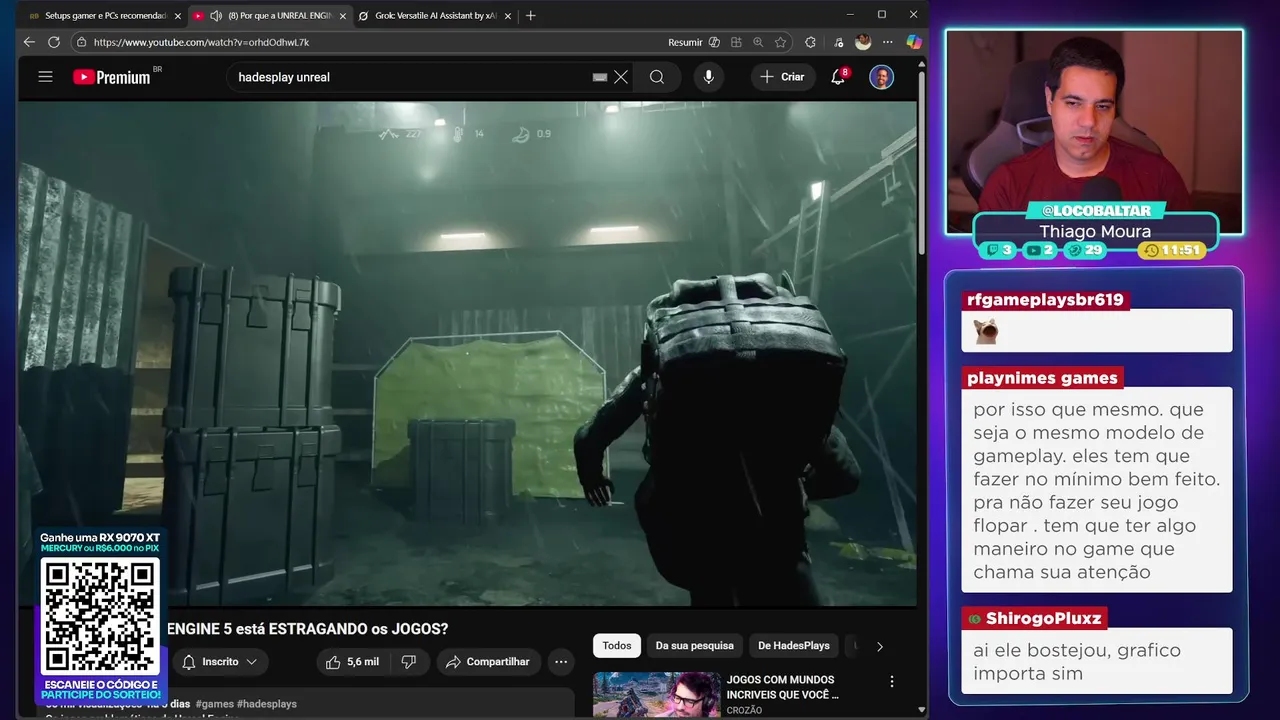The width and height of the screenshot is (1280, 720).
Task: Click the #games hashtag link
Action: 213,704
